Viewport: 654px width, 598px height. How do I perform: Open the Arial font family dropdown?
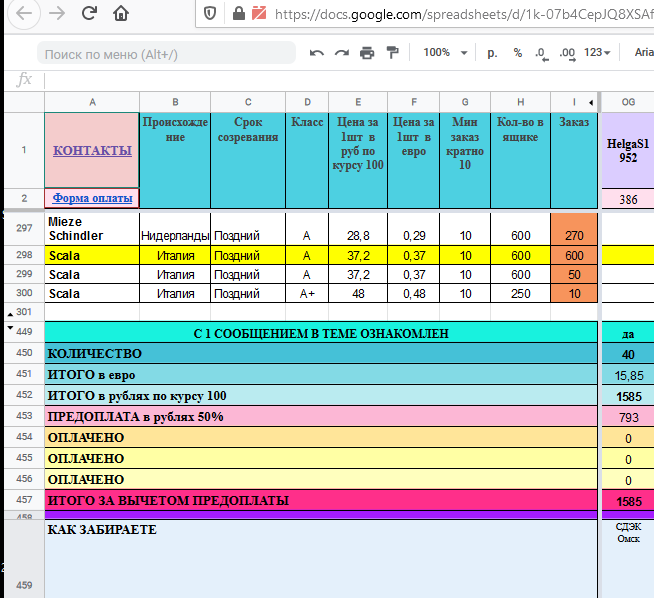[x=642, y=53]
